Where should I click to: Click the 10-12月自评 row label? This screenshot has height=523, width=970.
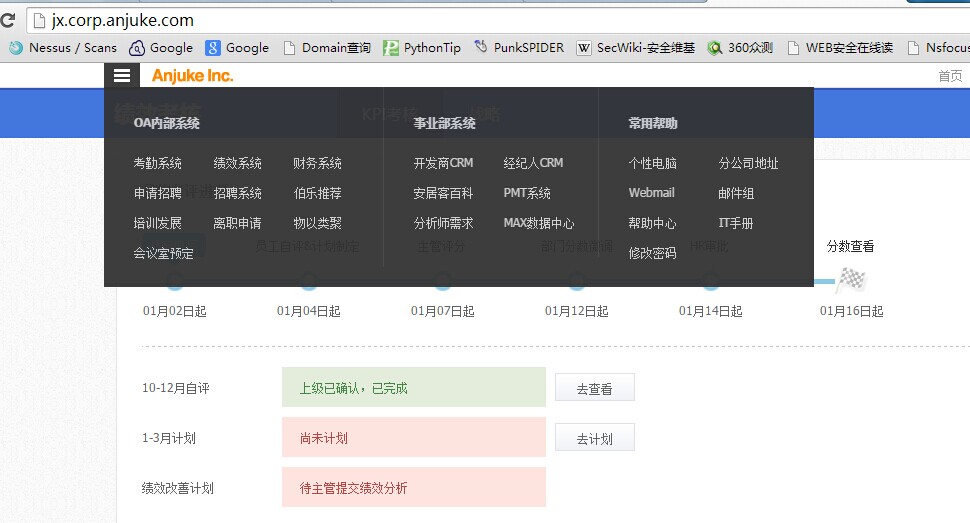[176, 388]
